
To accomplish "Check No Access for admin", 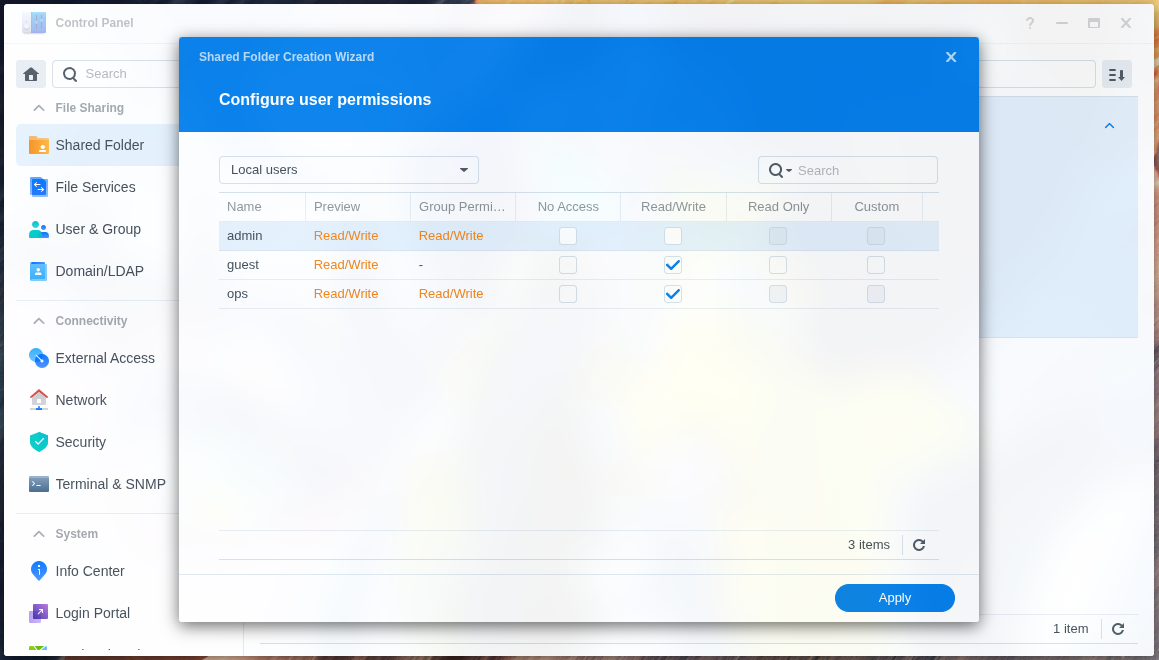I will [568, 236].
